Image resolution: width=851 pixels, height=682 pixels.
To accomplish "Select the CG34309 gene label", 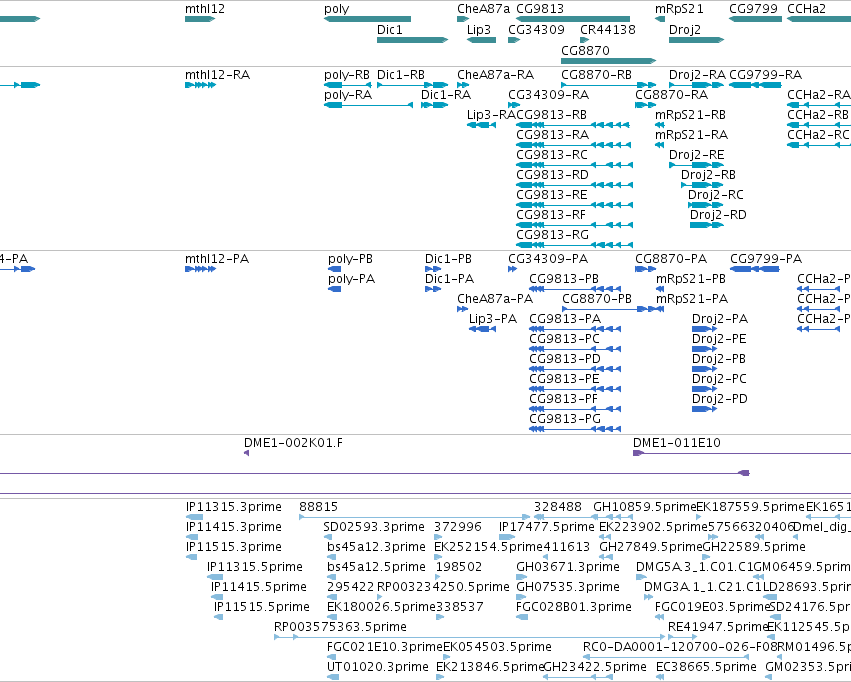I will 536,29.
